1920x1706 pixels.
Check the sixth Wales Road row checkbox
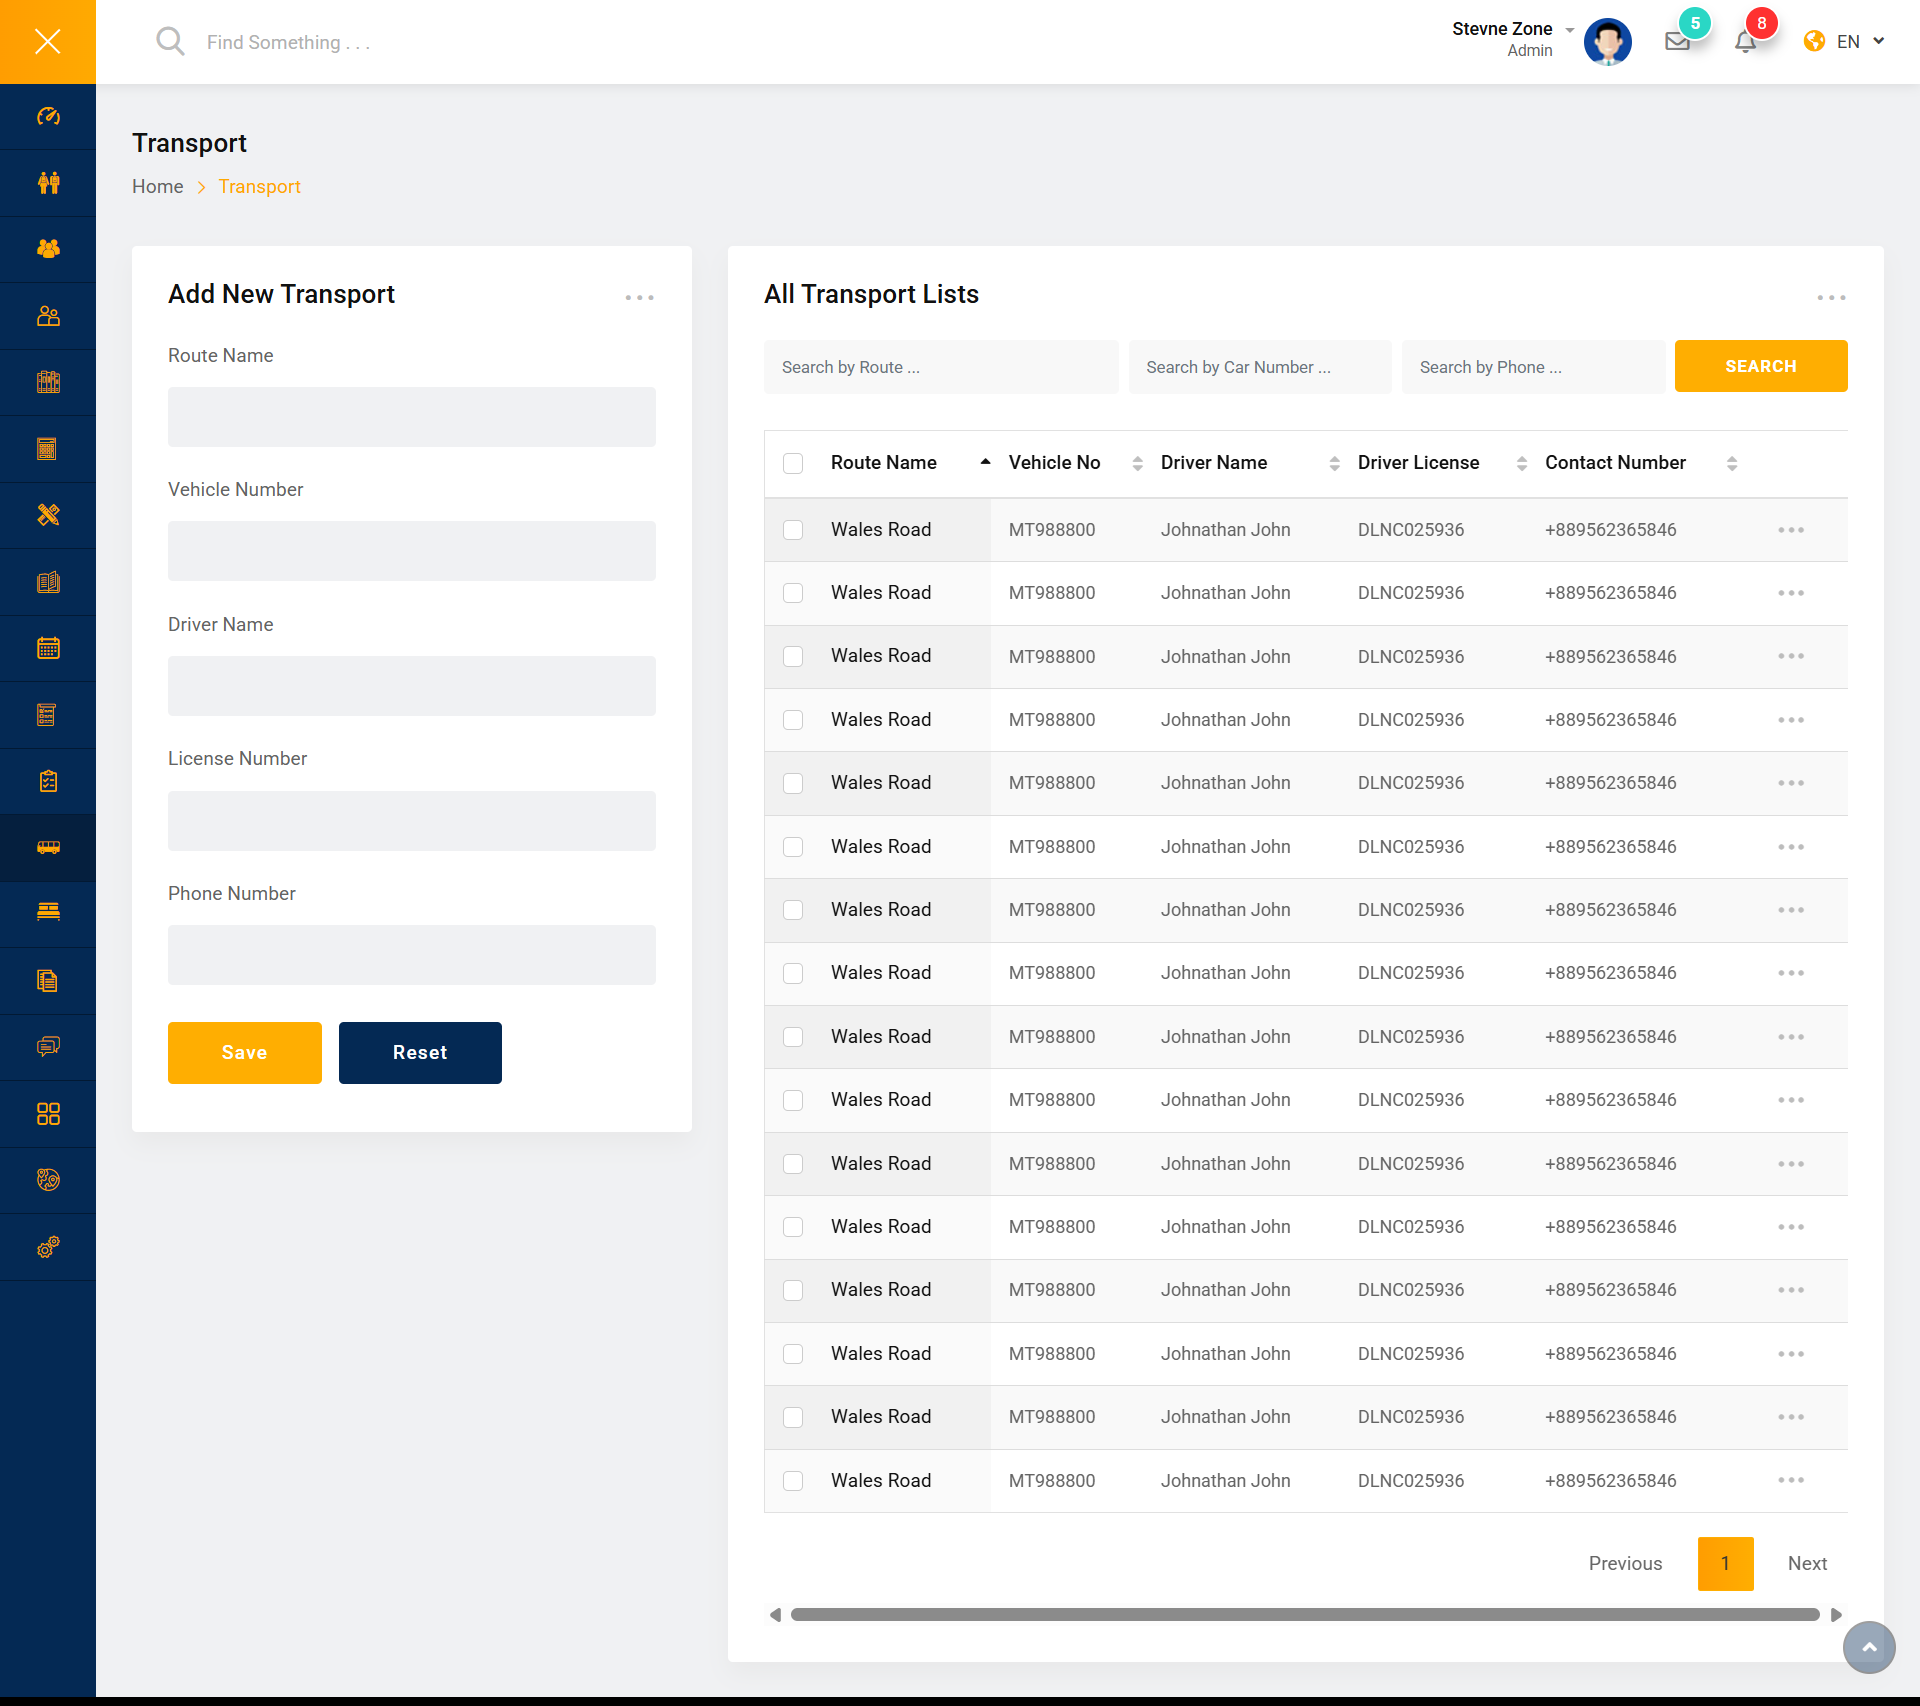793,847
